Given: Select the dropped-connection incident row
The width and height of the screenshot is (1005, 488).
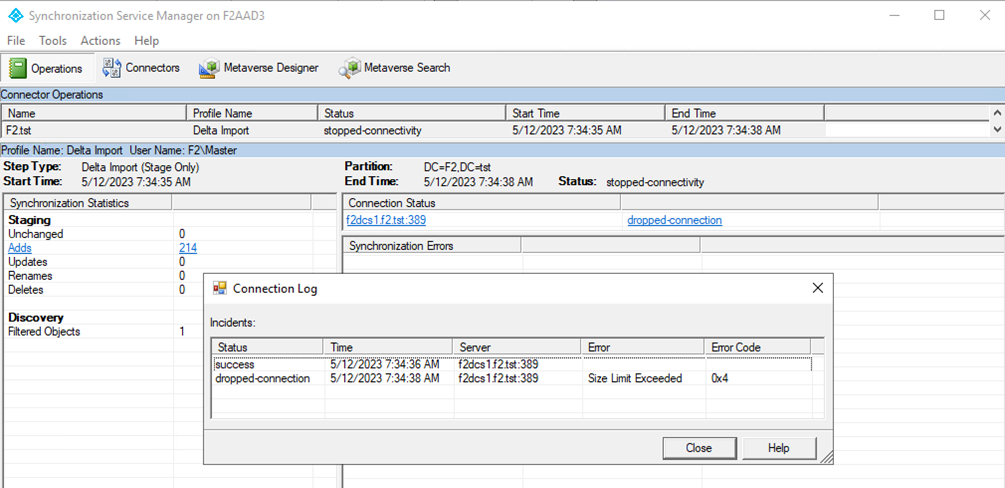Looking at the screenshot, I should [x=513, y=378].
